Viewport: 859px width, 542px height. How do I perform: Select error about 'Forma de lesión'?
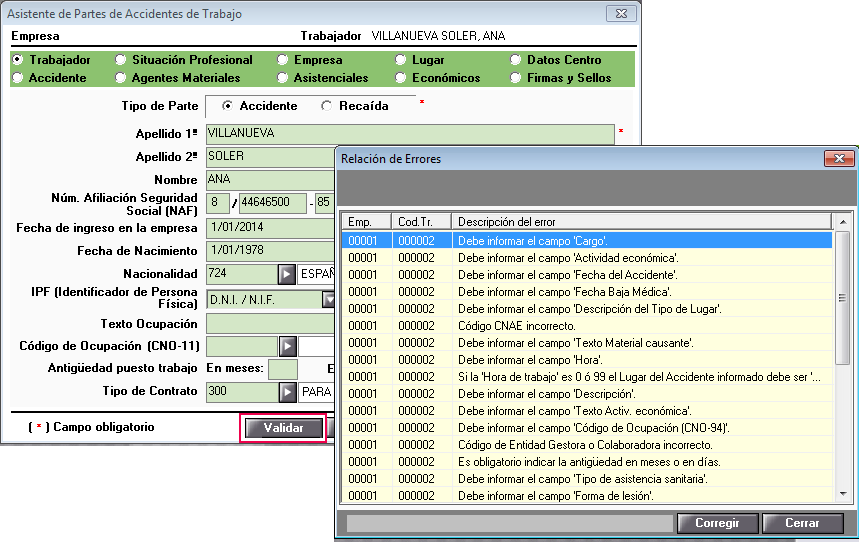click(587, 495)
